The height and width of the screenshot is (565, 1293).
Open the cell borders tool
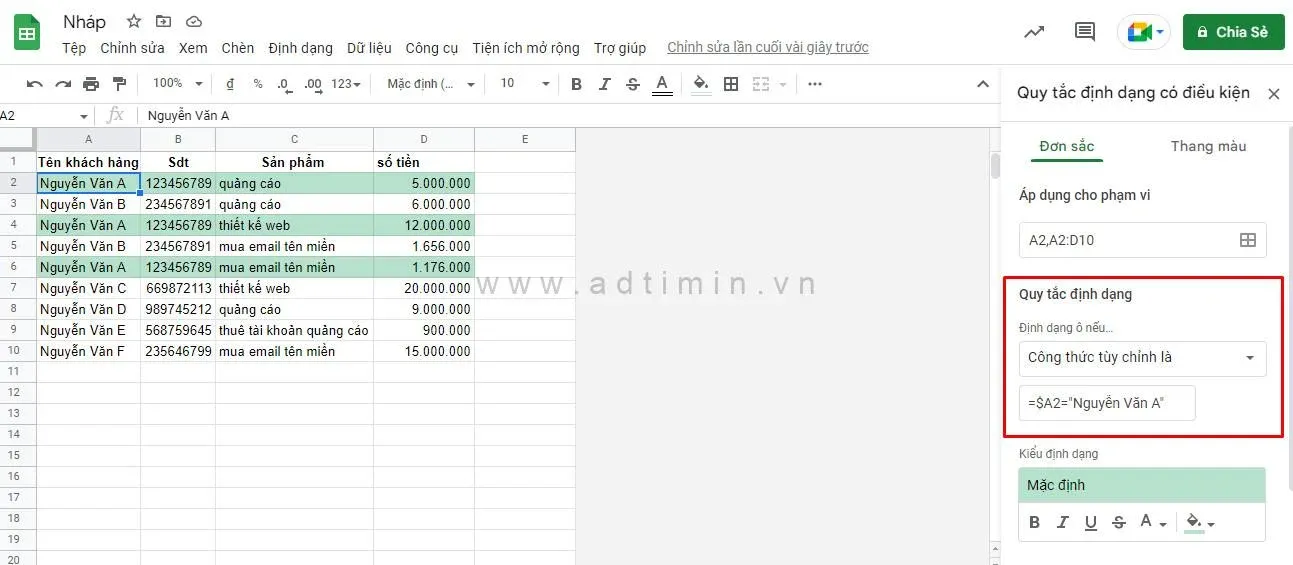click(731, 84)
